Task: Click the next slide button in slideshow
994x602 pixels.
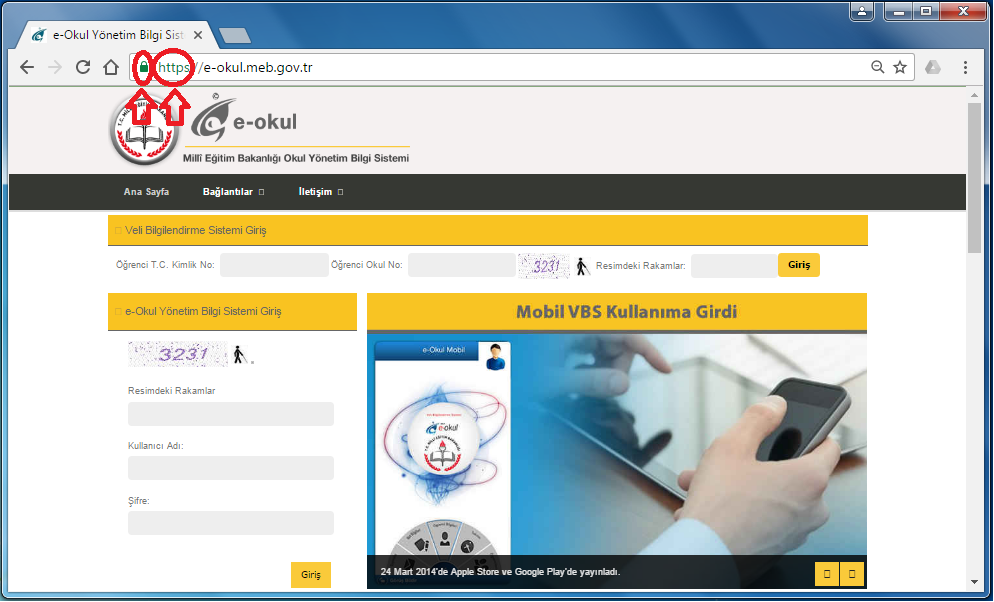Action: [x=852, y=574]
